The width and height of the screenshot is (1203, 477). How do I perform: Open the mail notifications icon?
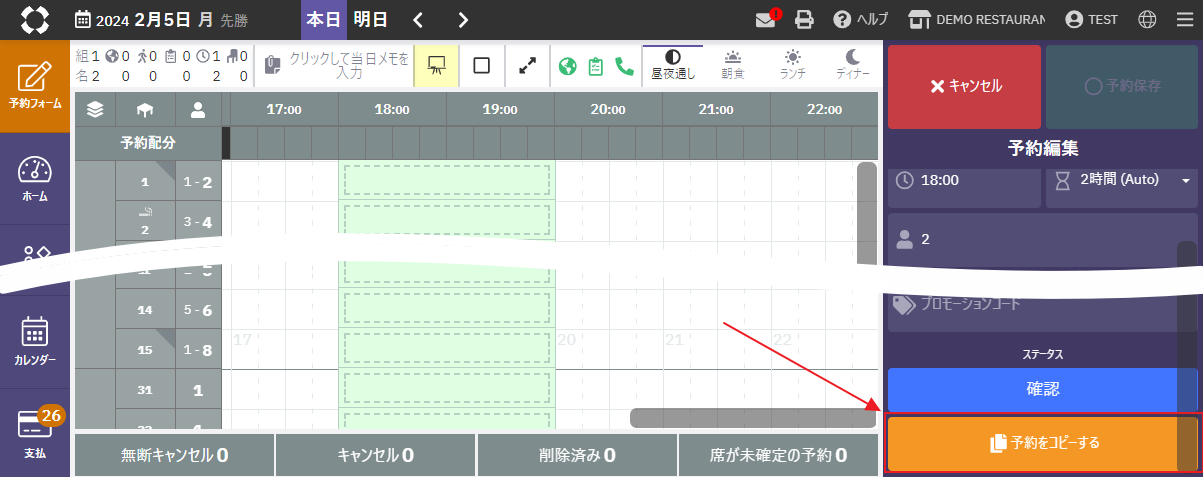[x=767, y=20]
